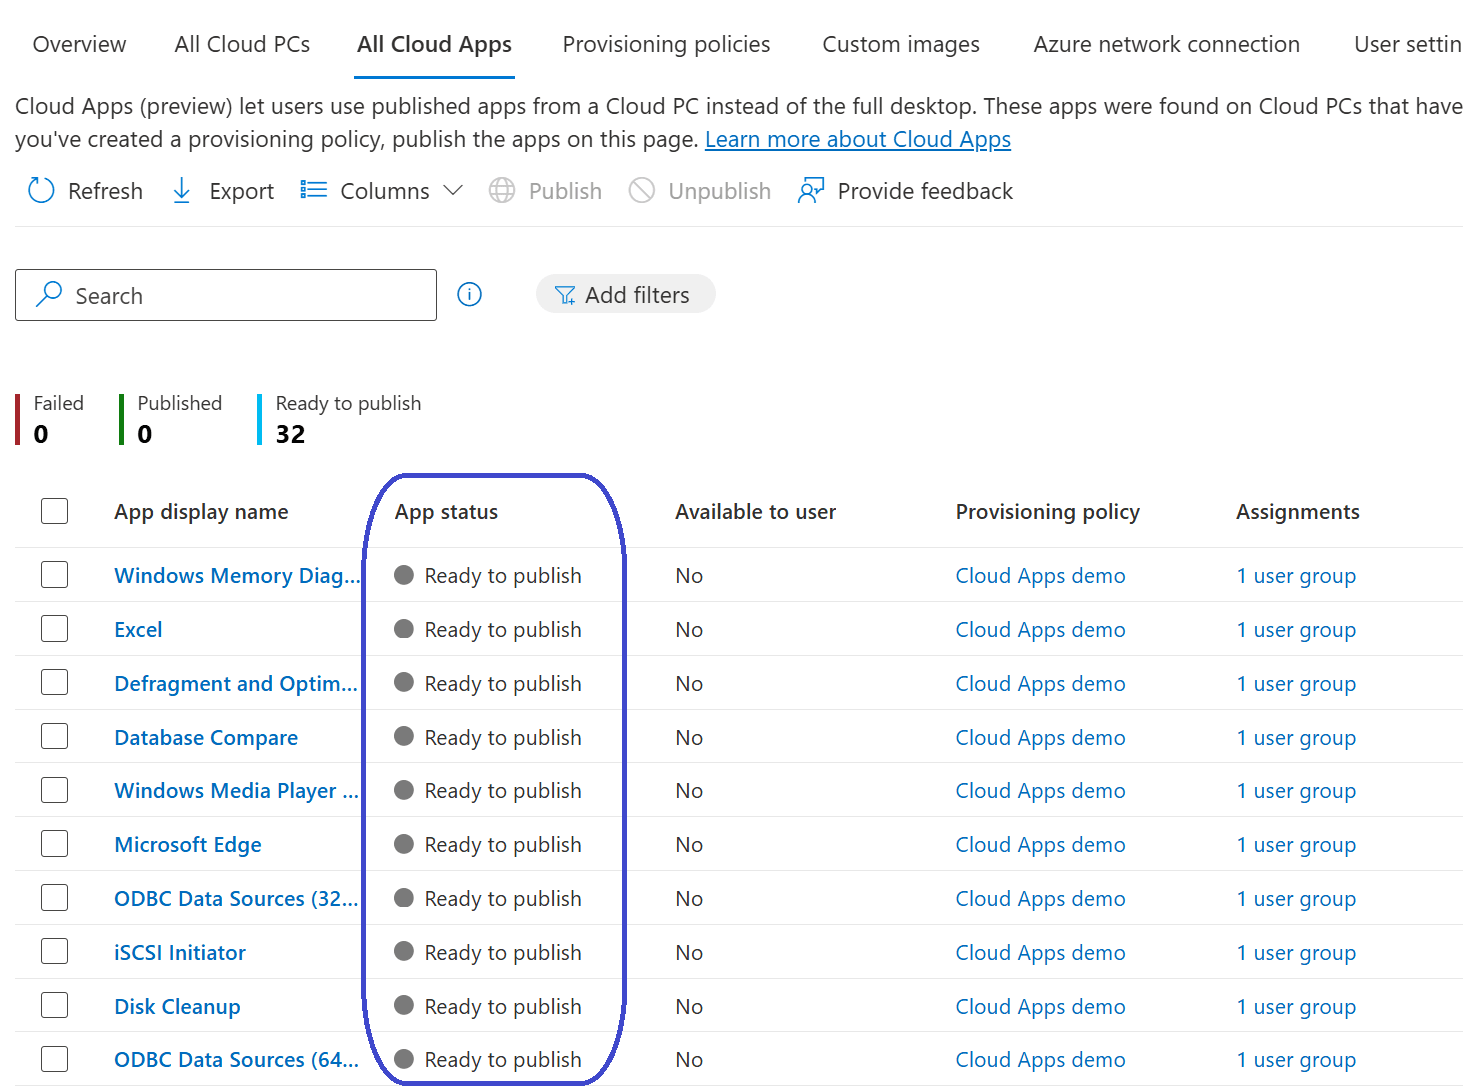Screen dimensions: 1463x1088
Task: Click the Refresh icon in the toolbar
Action: click(x=41, y=190)
